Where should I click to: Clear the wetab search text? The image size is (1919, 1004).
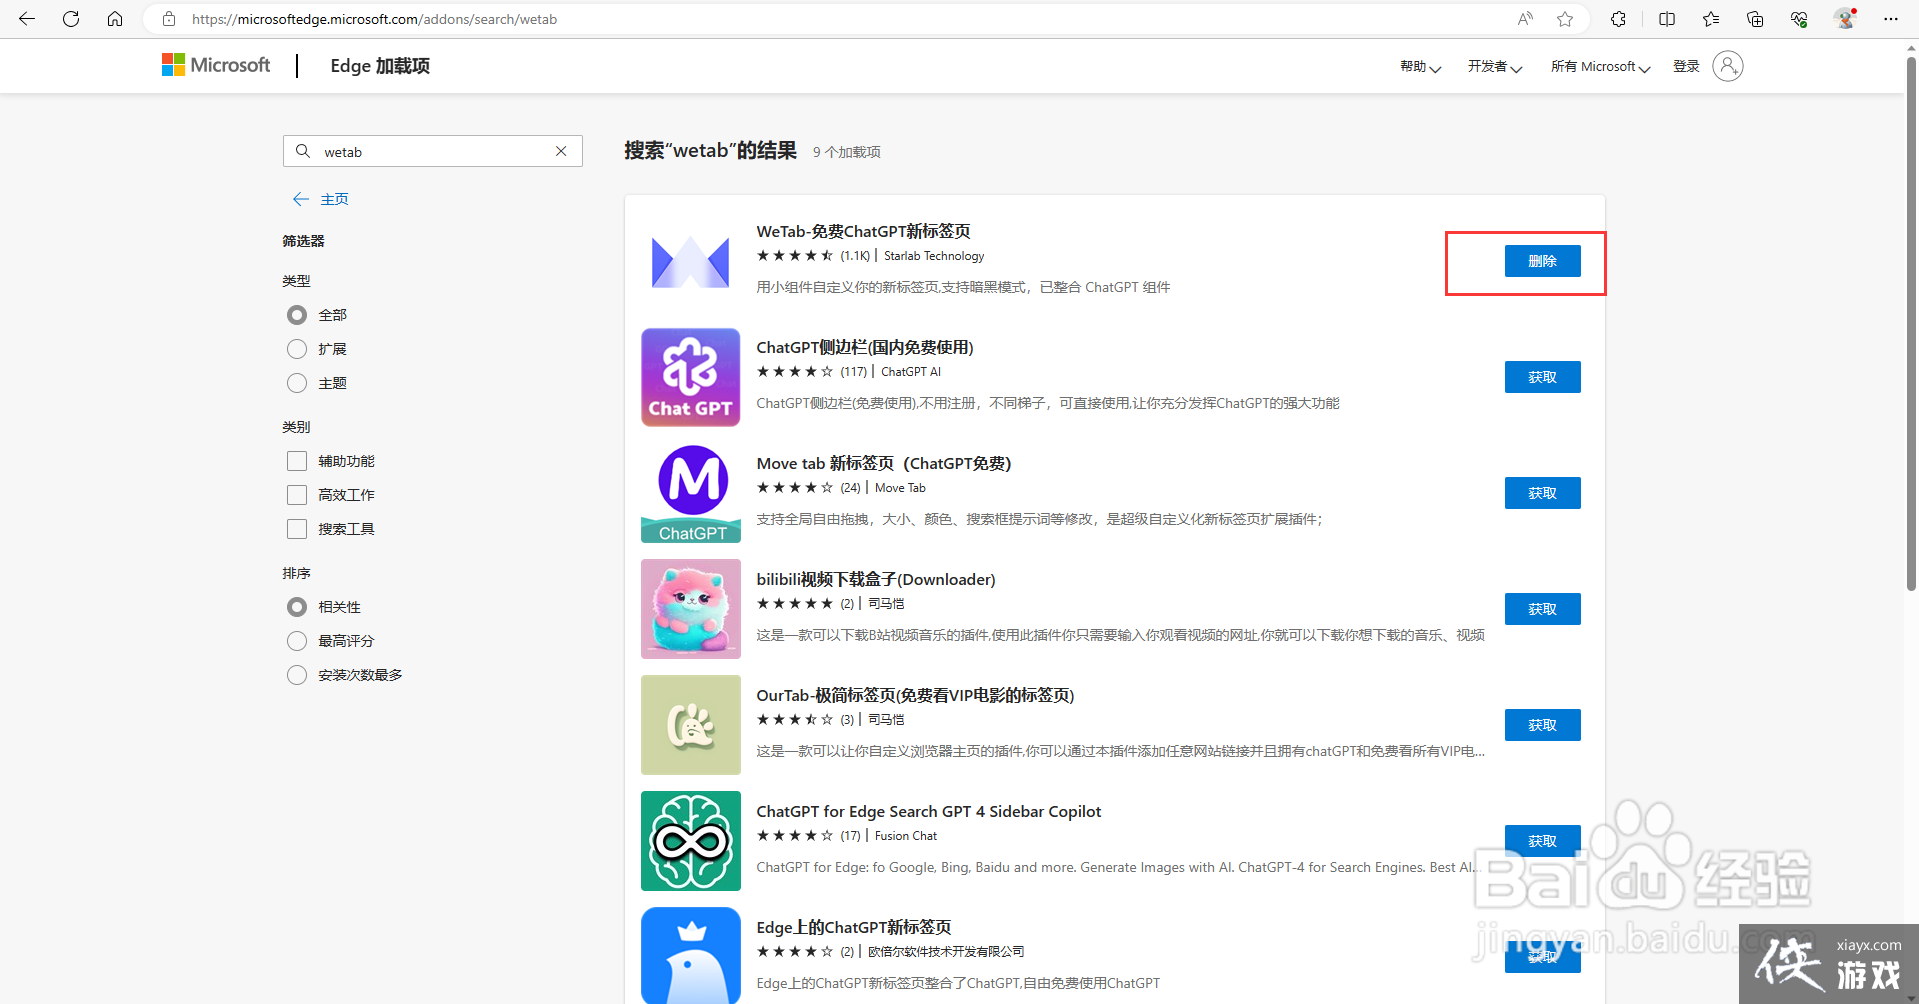point(561,151)
